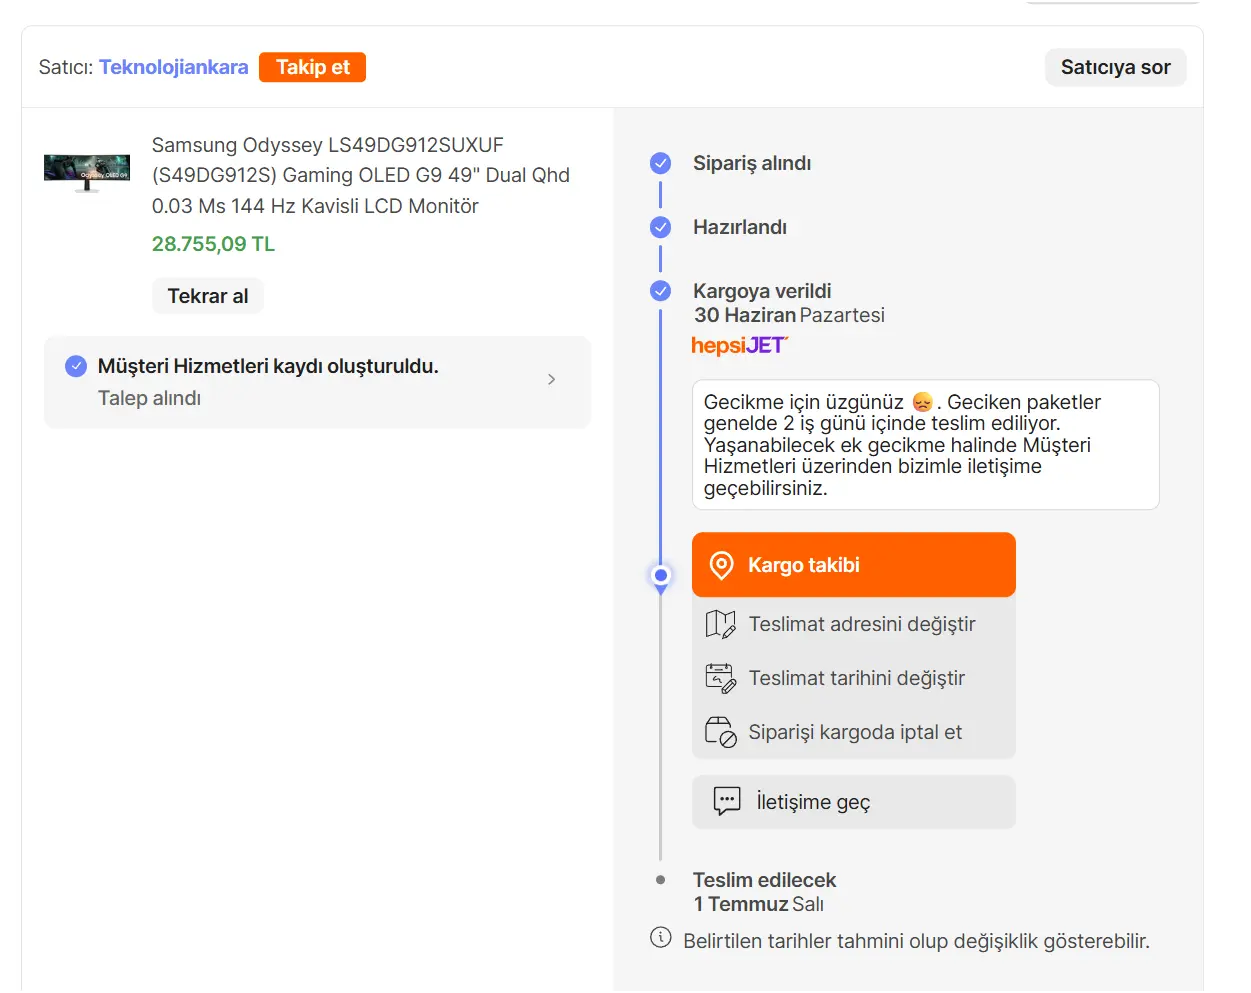Select the Talep alındı status text
The width and height of the screenshot is (1251, 993).
point(149,398)
